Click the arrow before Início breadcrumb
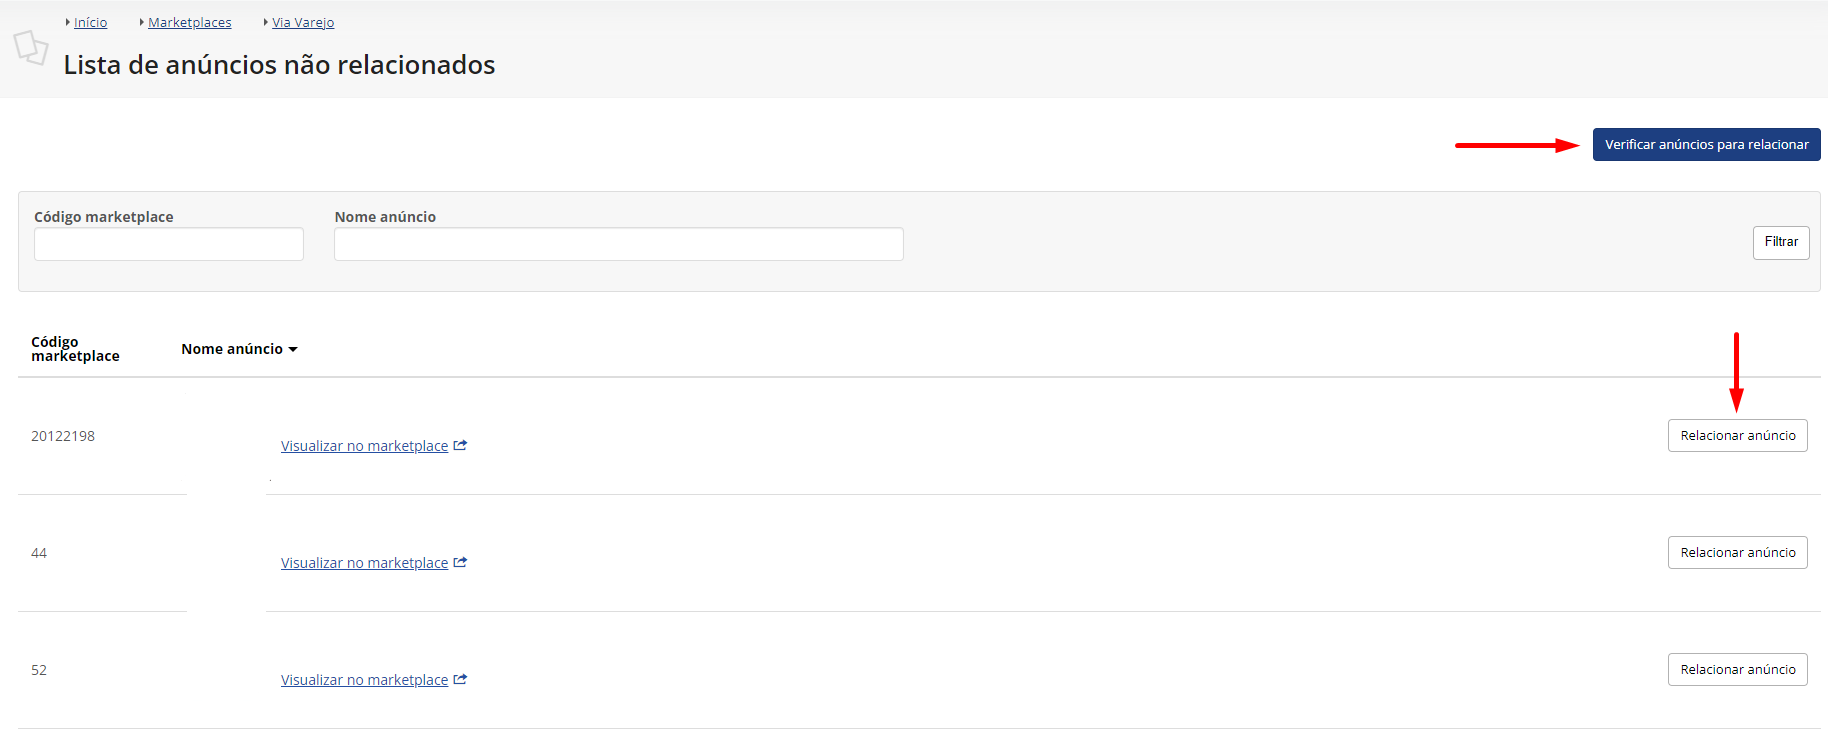Screen dimensions: 1828x732 (x=68, y=22)
